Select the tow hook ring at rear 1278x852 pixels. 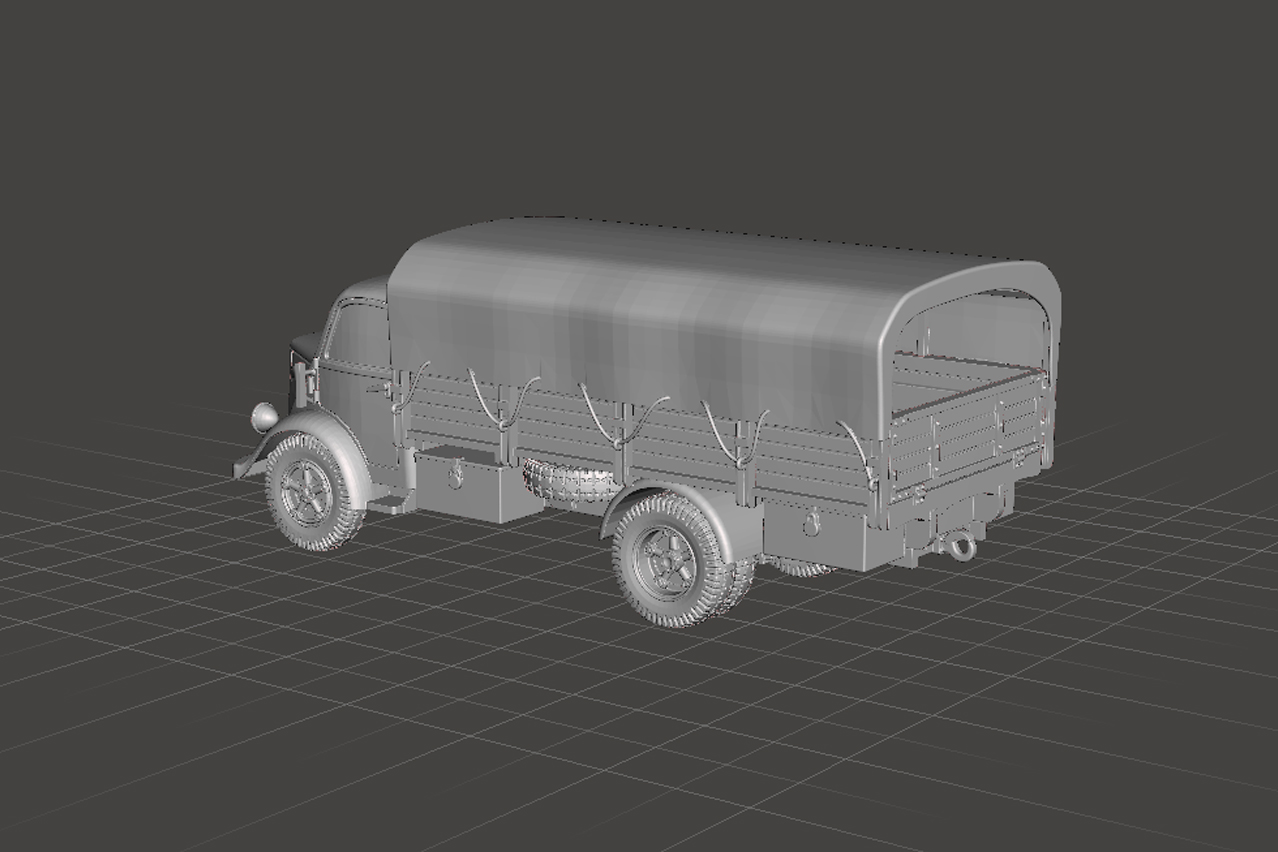[958, 547]
